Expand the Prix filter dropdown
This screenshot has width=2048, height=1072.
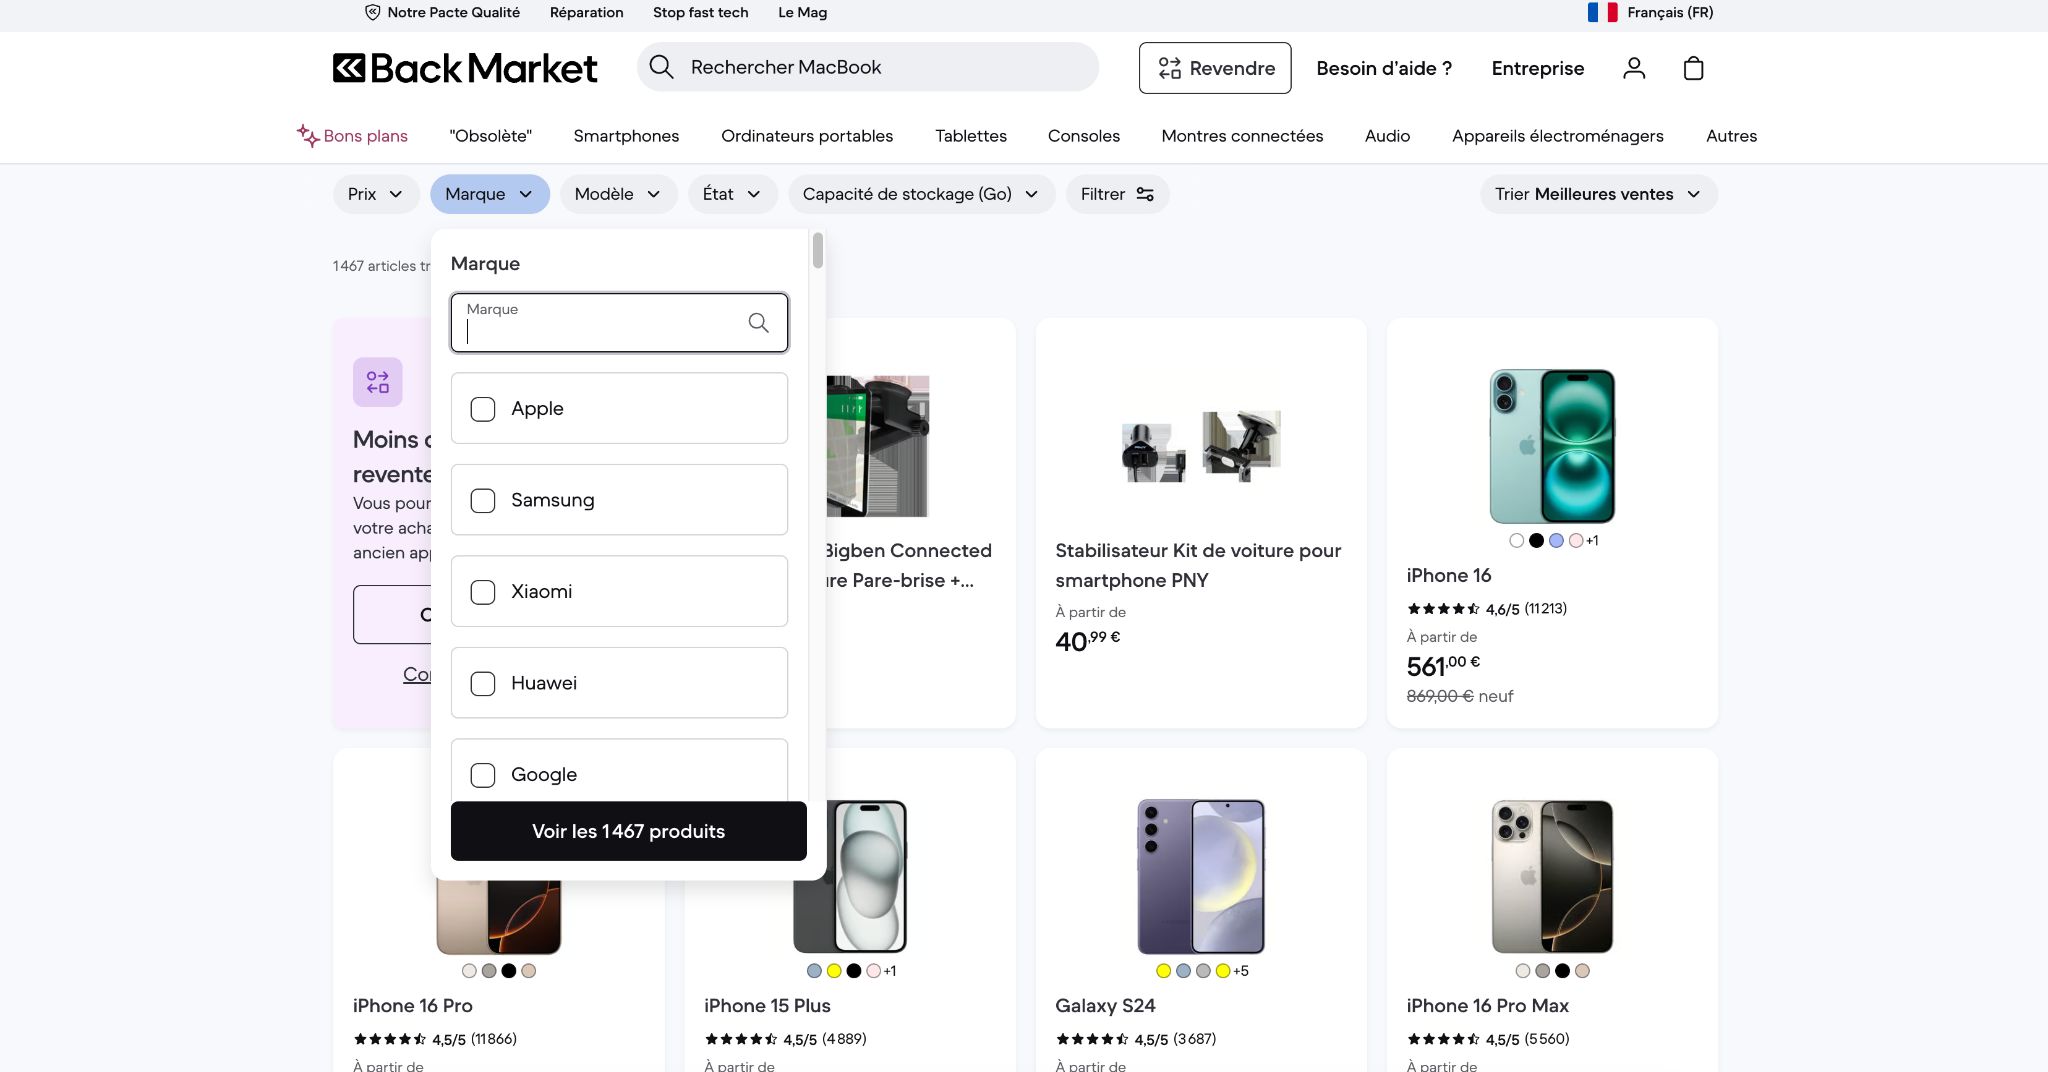tap(375, 194)
